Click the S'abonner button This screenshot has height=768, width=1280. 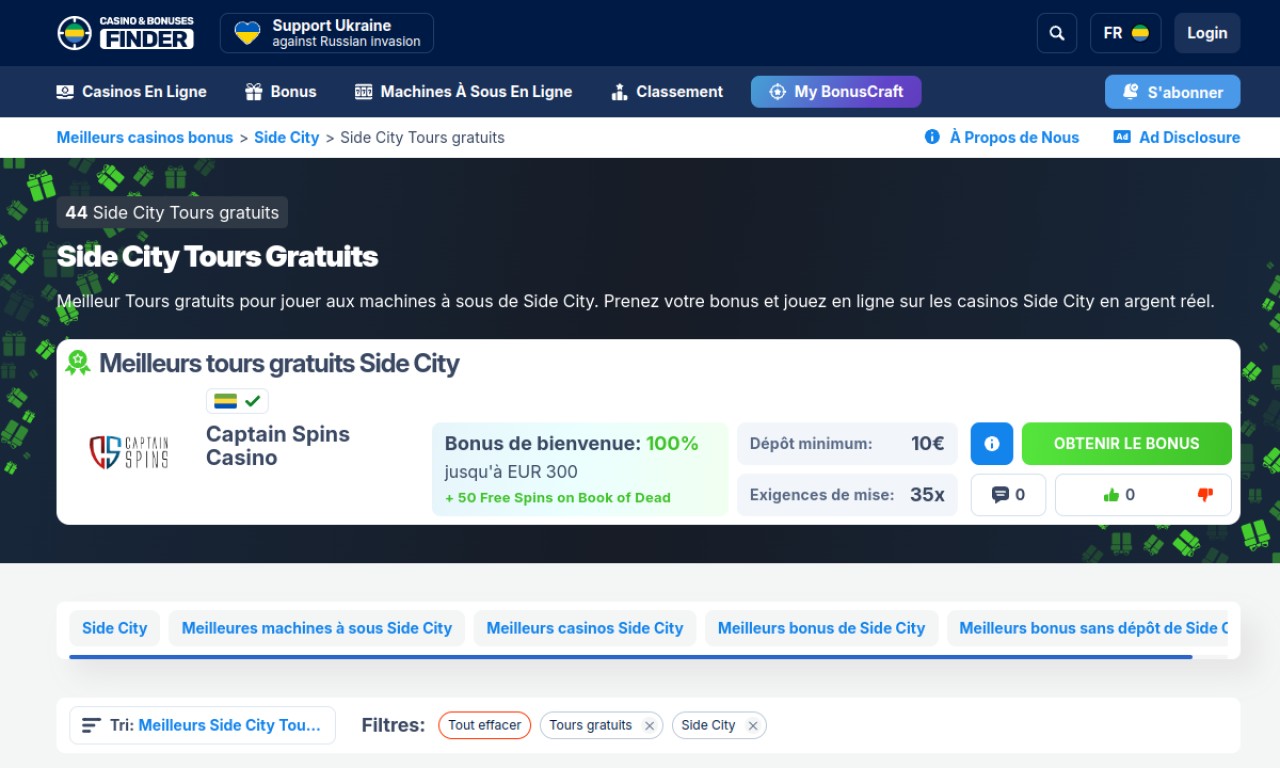(x=1172, y=92)
